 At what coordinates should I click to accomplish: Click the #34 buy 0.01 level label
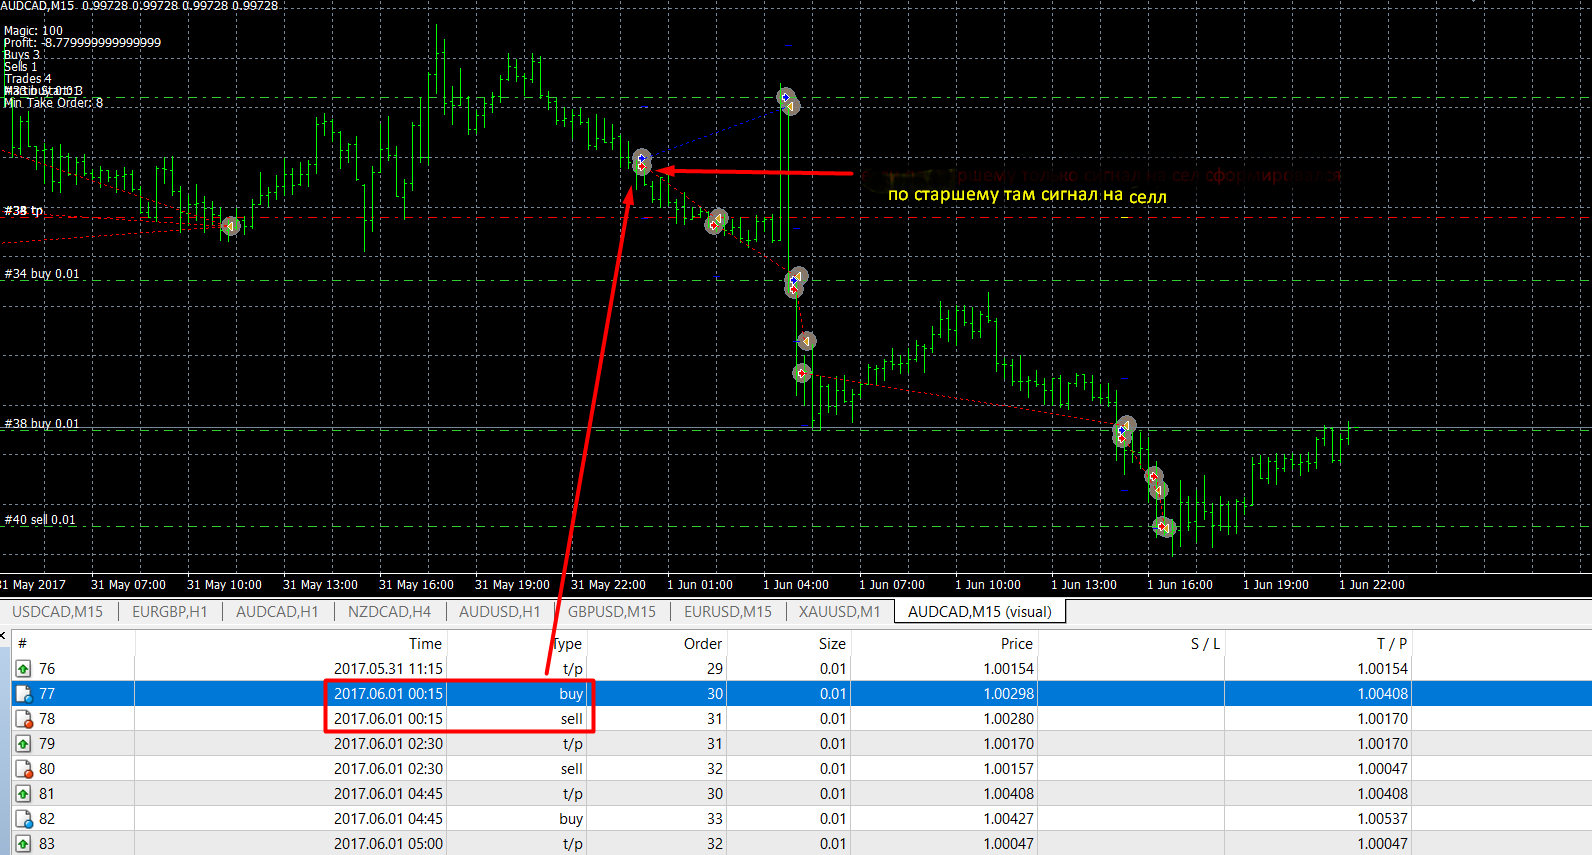42,274
